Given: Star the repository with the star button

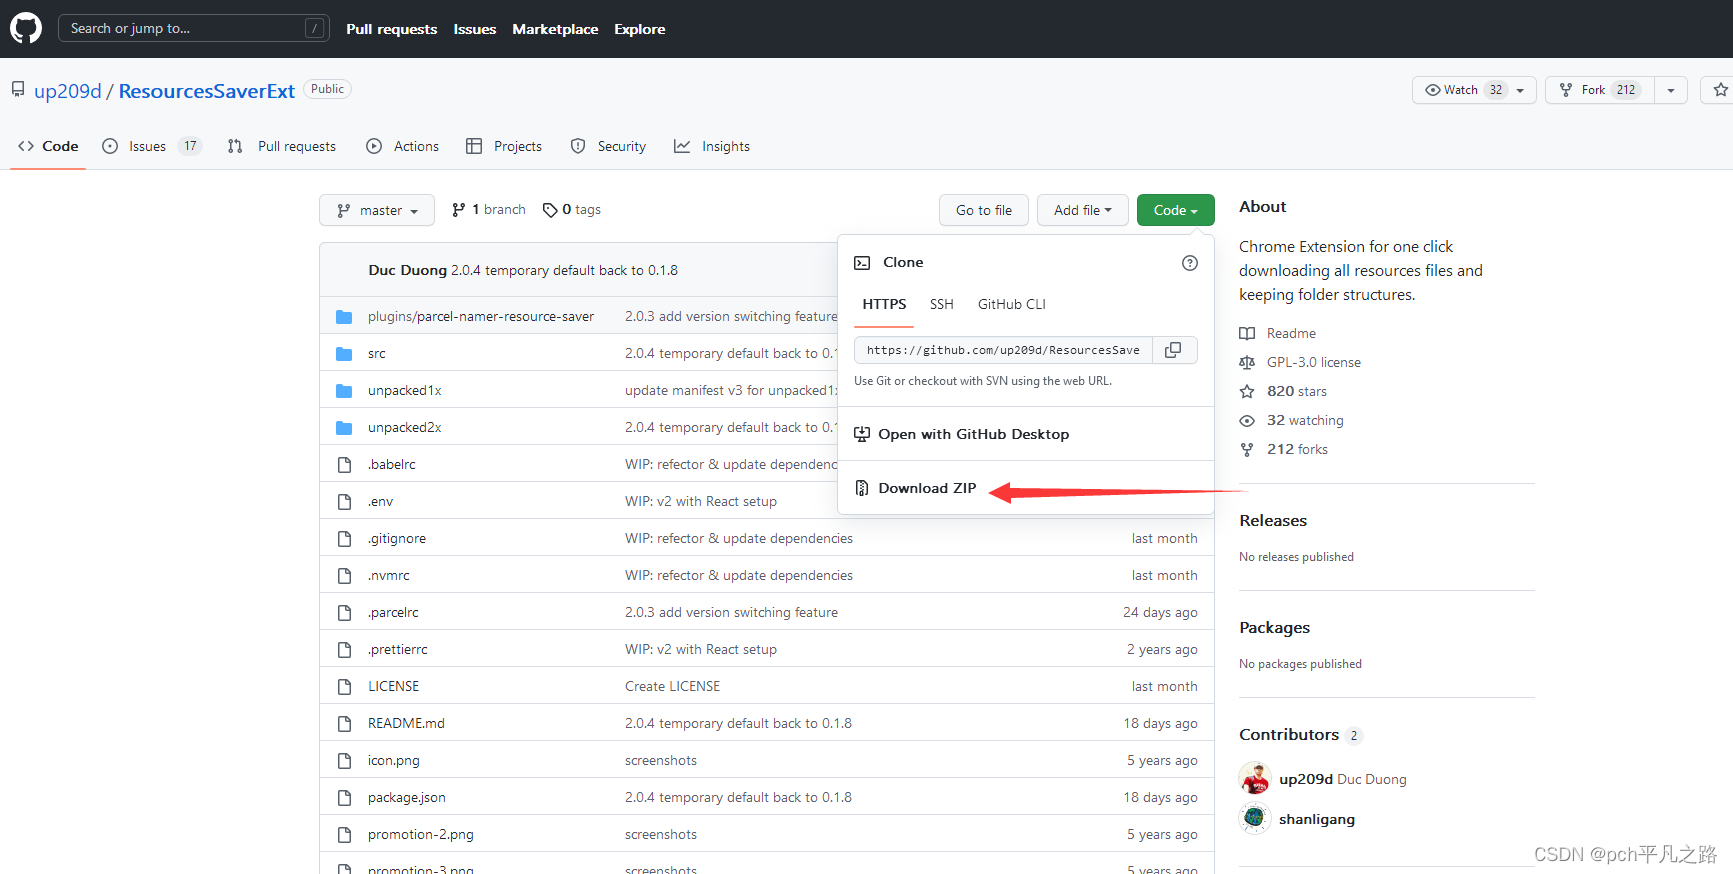Looking at the screenshot, I should tap(1720, 90).
